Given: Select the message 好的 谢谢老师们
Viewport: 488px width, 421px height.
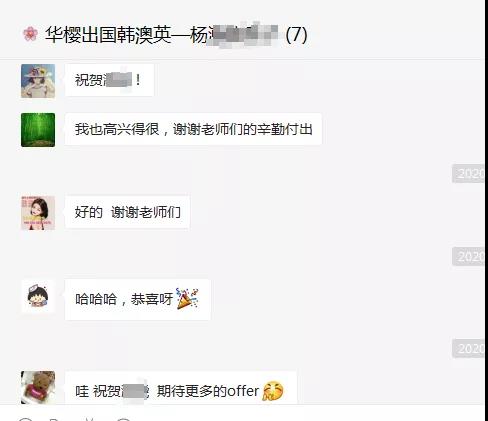Looking at the screenshot, I should click(127, 212).
